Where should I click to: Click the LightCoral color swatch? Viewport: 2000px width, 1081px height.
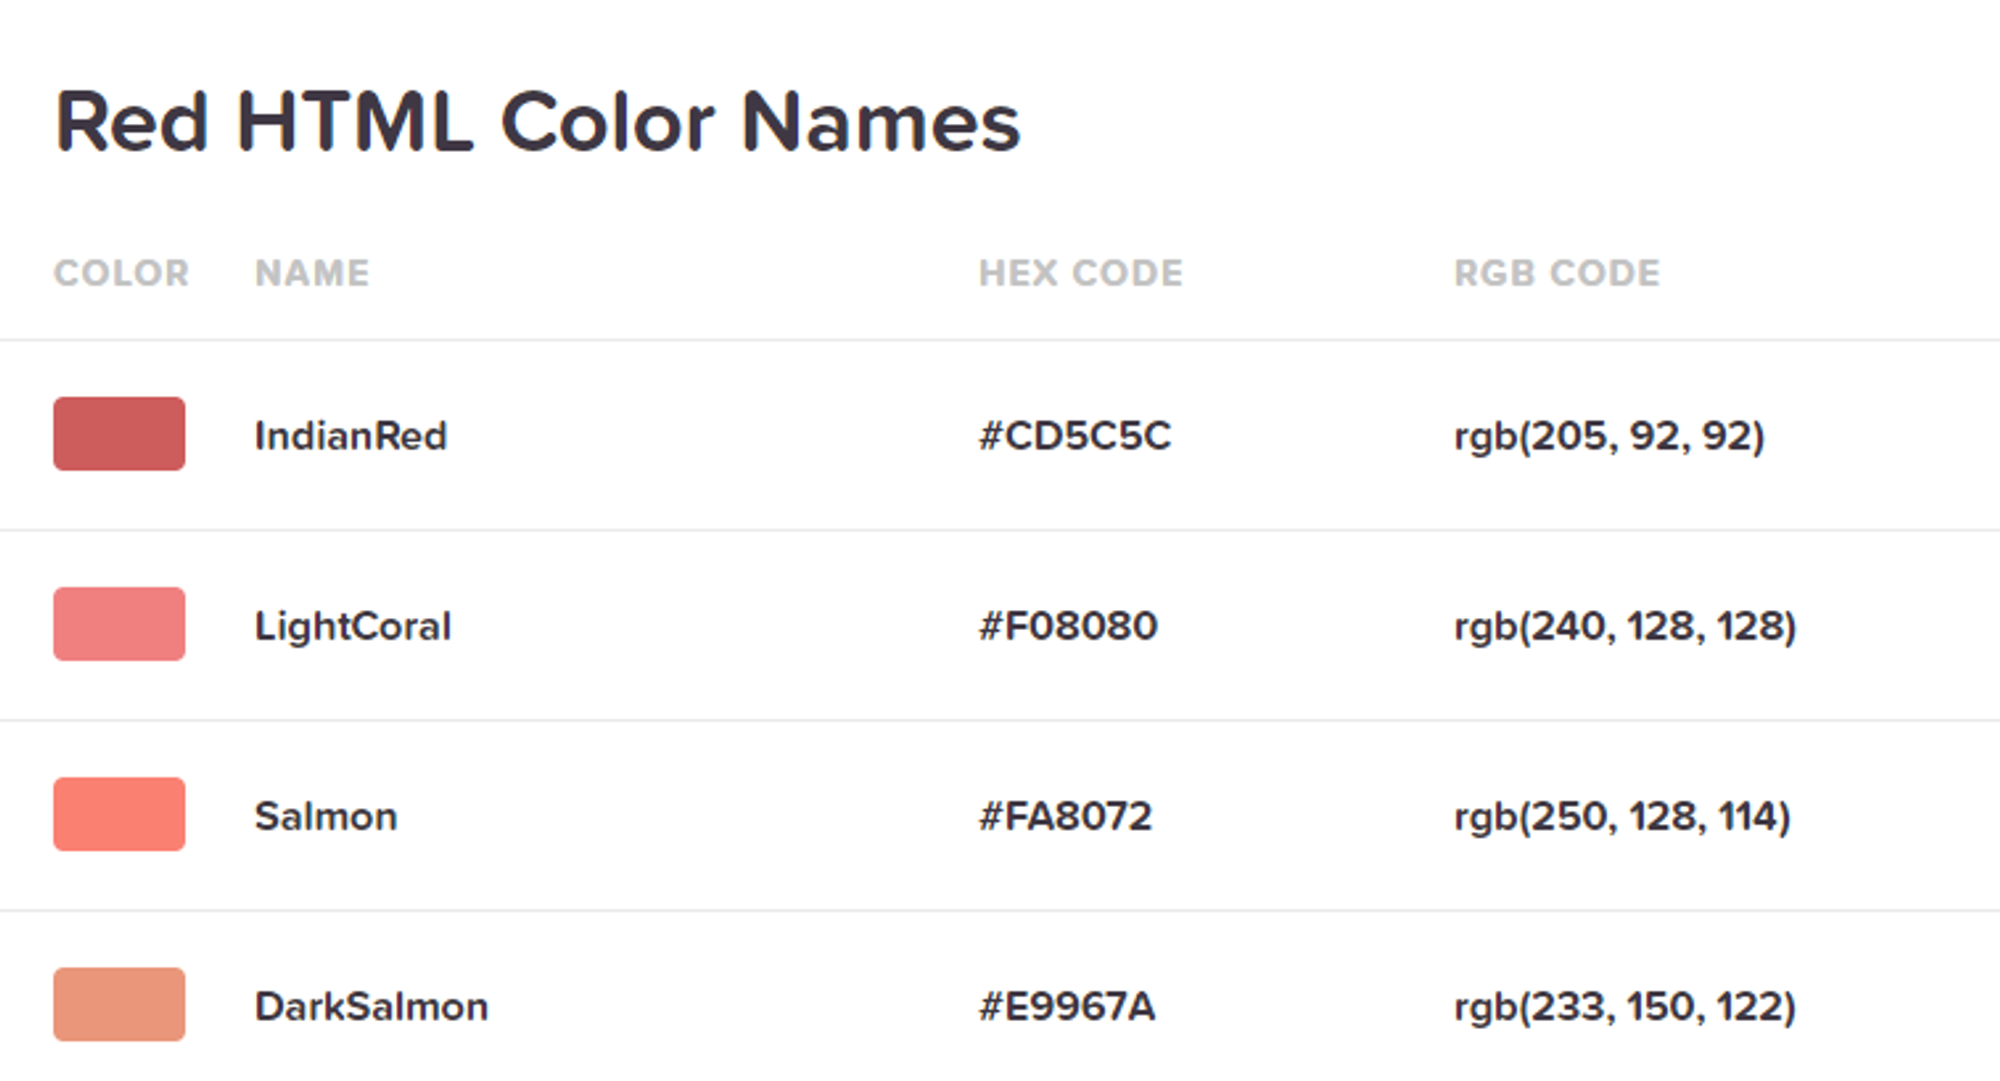pos(119,624)
